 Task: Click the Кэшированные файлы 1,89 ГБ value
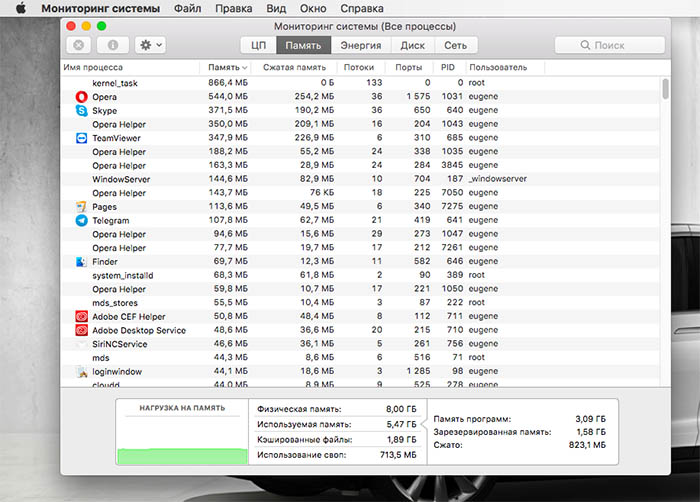401,440
